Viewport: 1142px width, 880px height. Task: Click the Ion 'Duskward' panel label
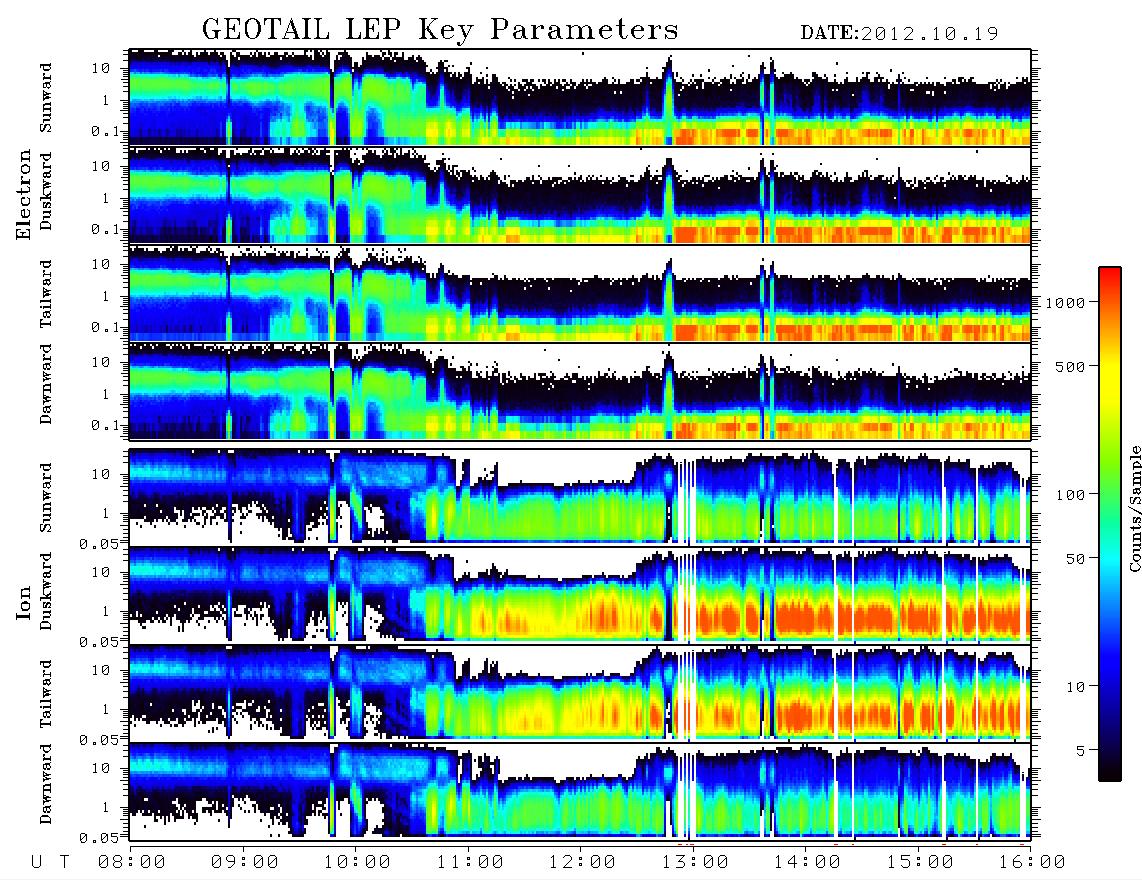[46, 592]
